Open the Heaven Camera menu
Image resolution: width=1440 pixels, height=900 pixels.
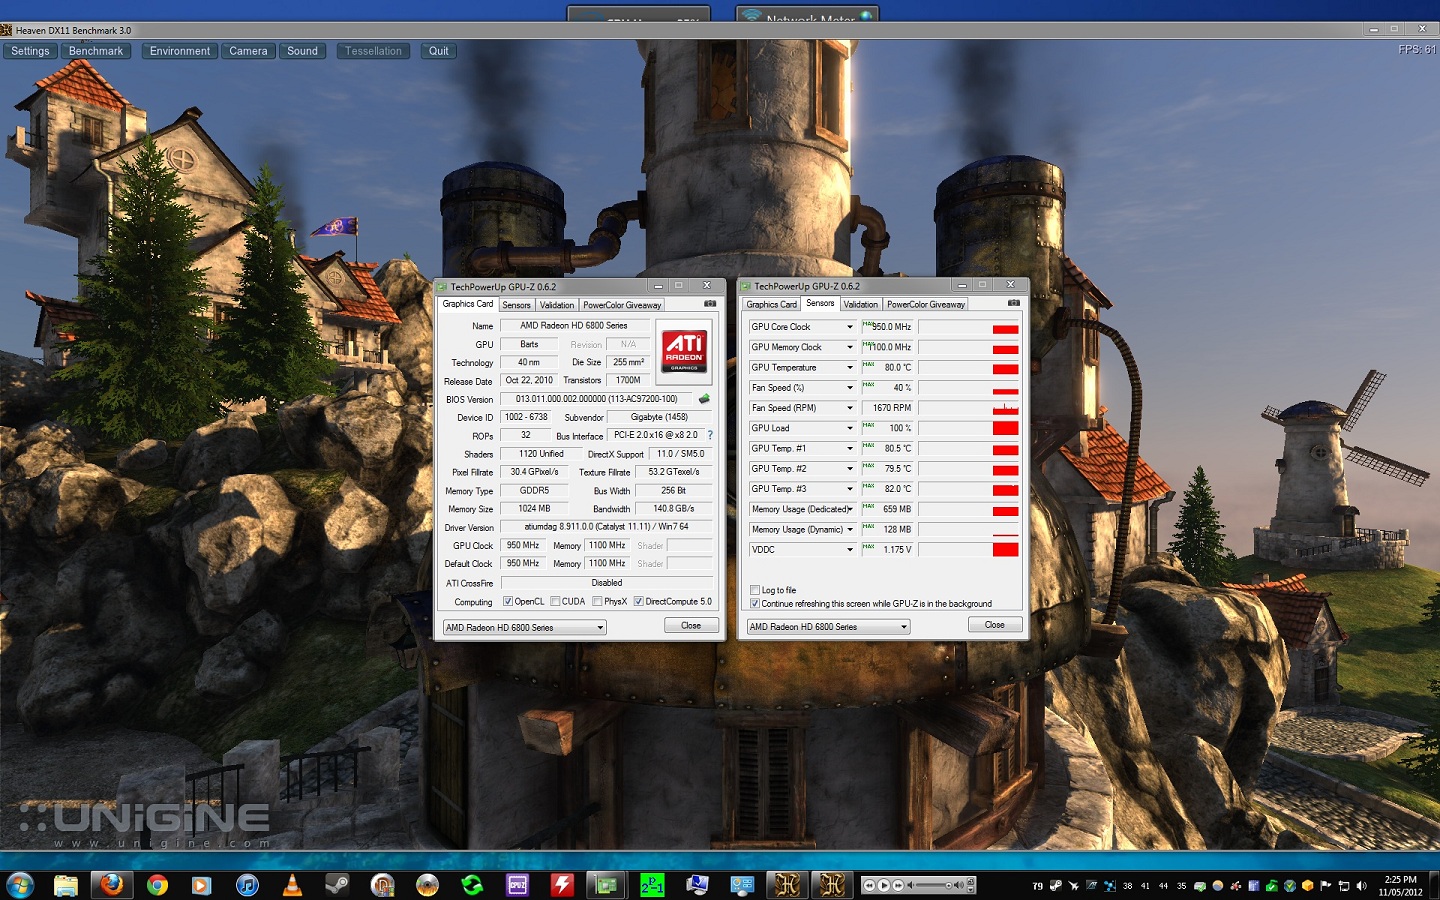248,51
